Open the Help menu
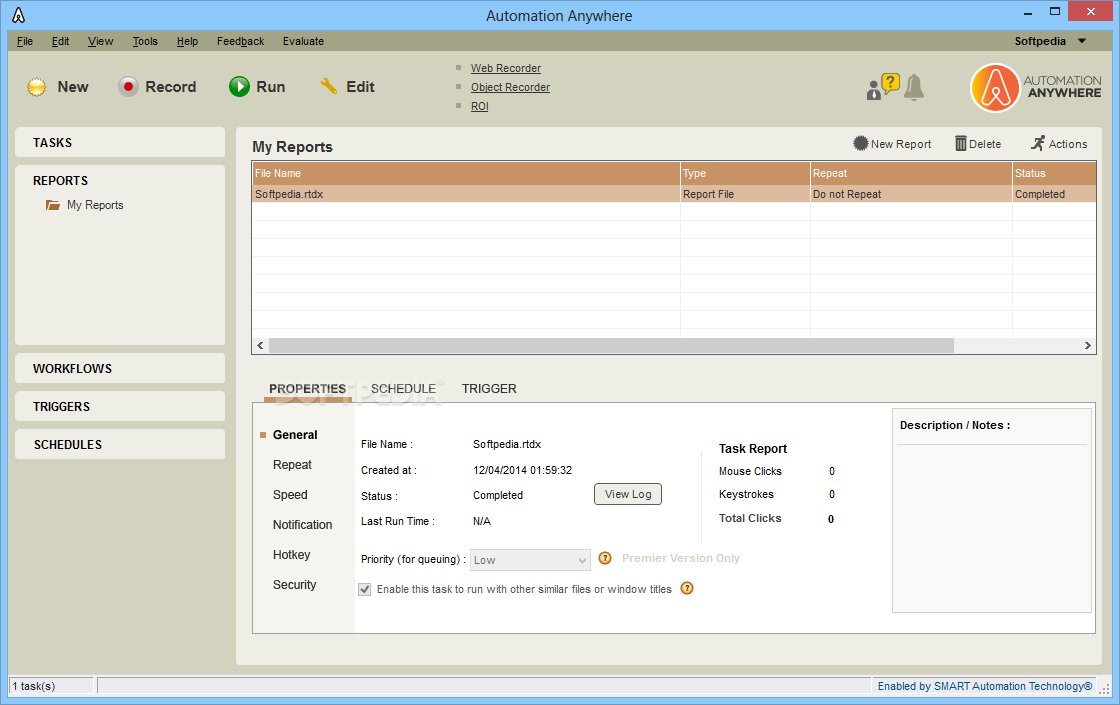Screen dimensions: 1120x705 pos(187,41)
